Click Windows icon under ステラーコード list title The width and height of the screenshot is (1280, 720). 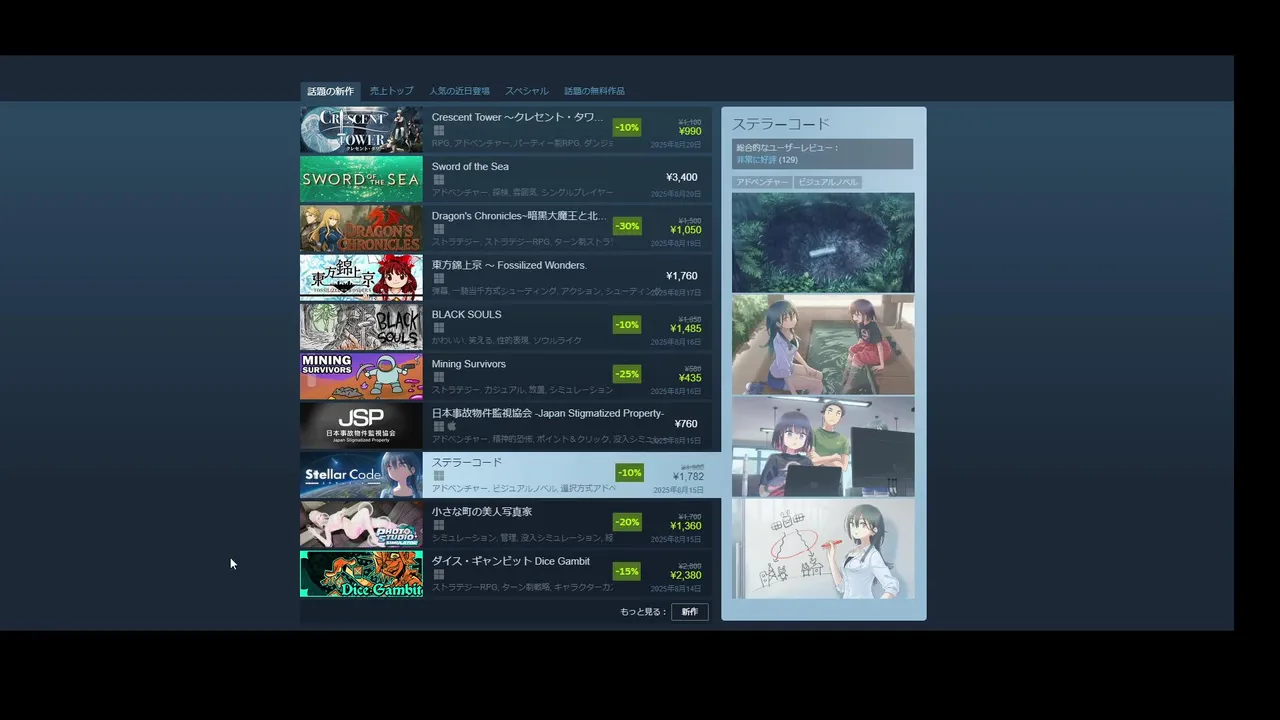(x=438, y=476)
